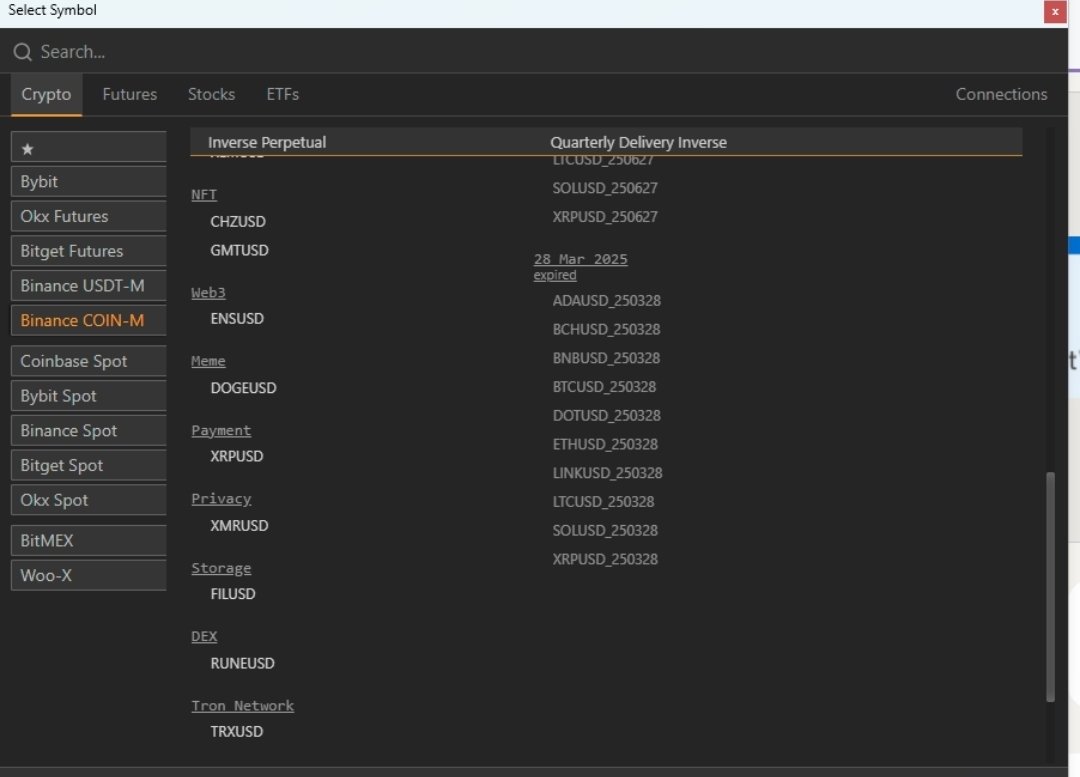The image size is (1080, 777).
Task: Click the symbol list vertical scrollbar thumb
Action: tap(1050, 587)
